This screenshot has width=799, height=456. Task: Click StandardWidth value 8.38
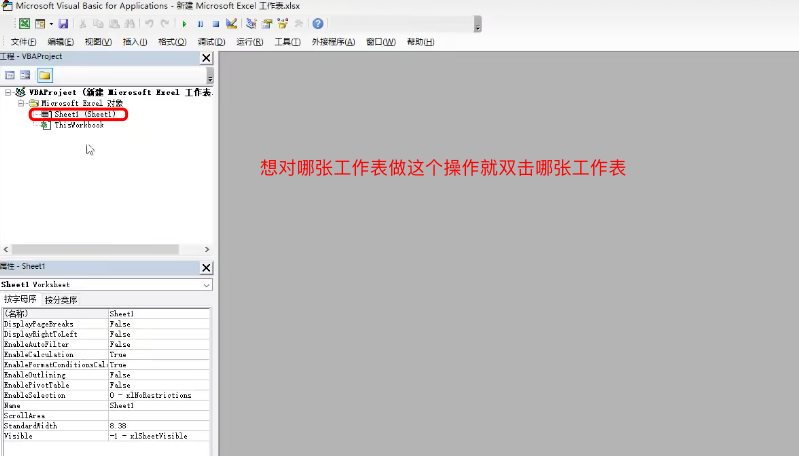pyautogui.click(x=159, y=426)
